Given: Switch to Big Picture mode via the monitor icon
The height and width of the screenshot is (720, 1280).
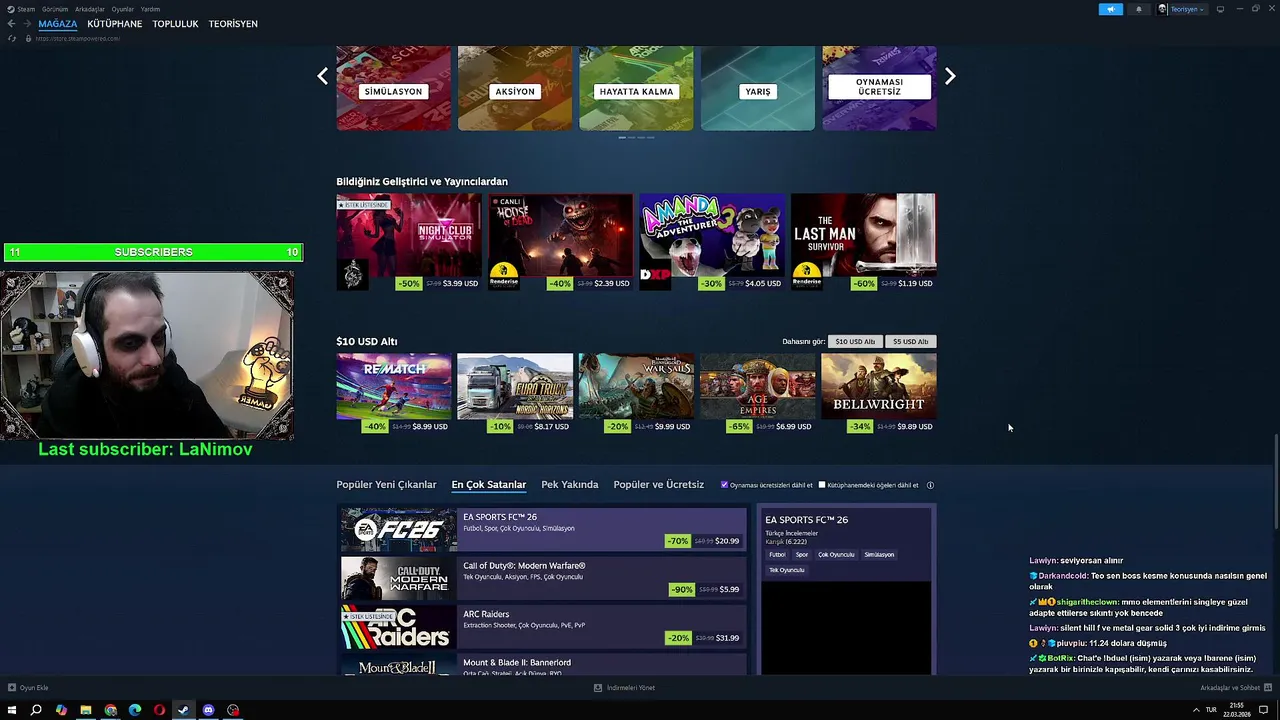Looking at the screenshot, I should coord(1220,9).
